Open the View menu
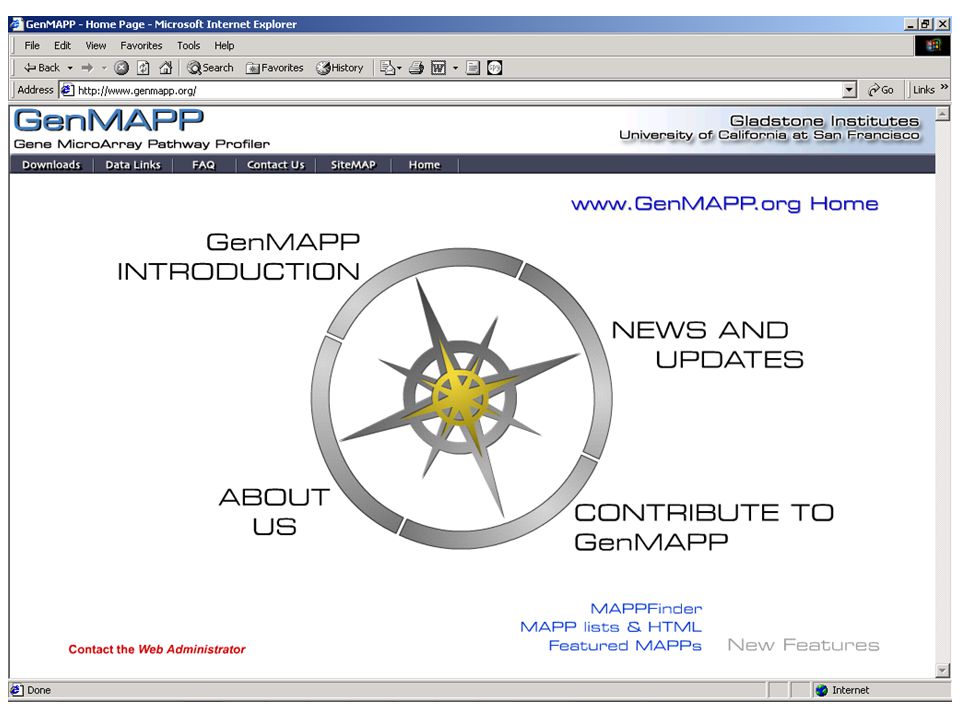Image resolution: width=960 pixels, height=720 pixels. [x=96, y=46]
